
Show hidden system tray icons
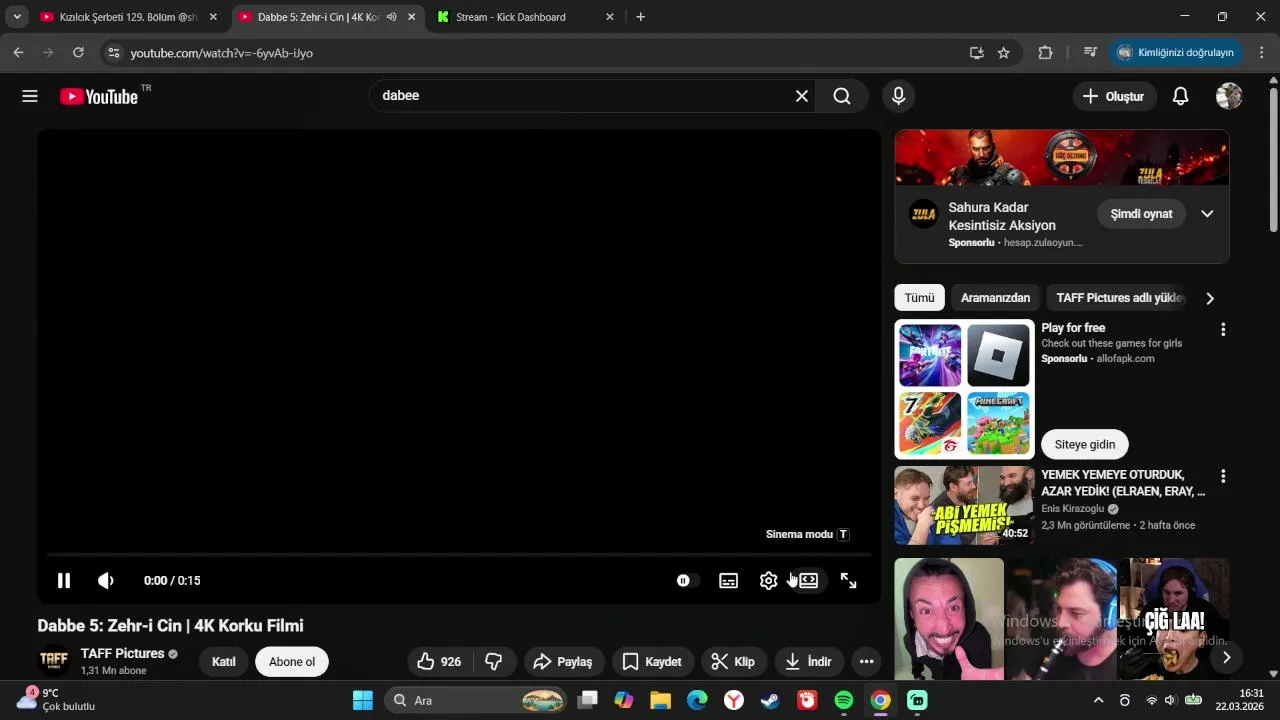[x=1098, y=700]
